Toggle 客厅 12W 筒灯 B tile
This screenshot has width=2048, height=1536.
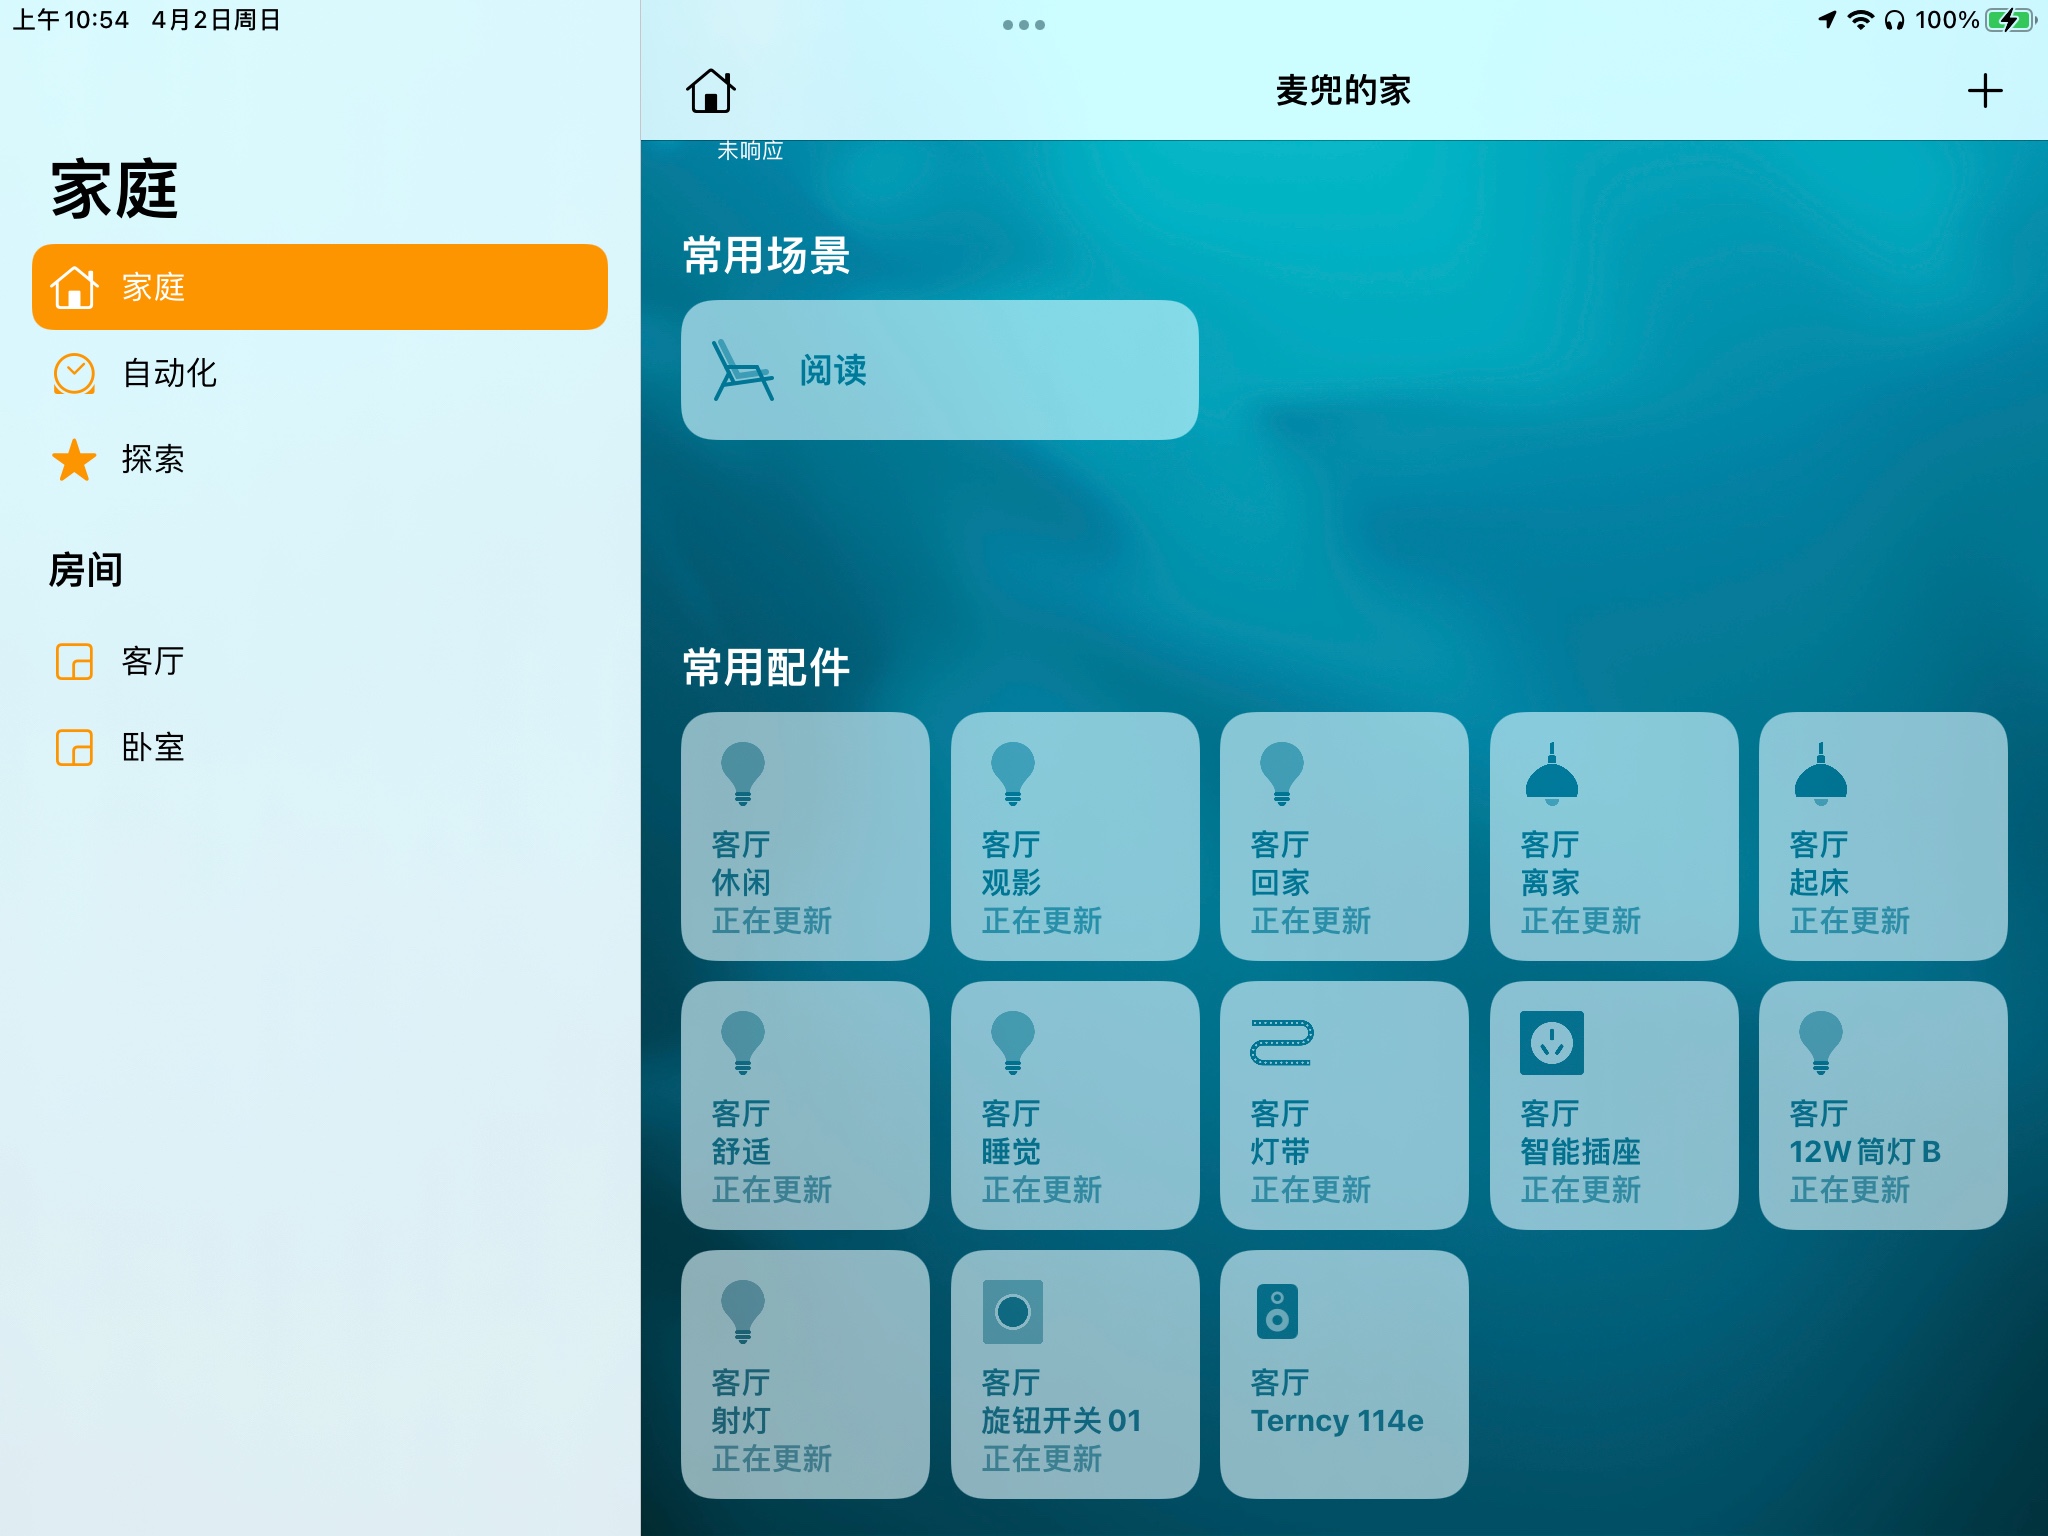coord(1882,1105)
